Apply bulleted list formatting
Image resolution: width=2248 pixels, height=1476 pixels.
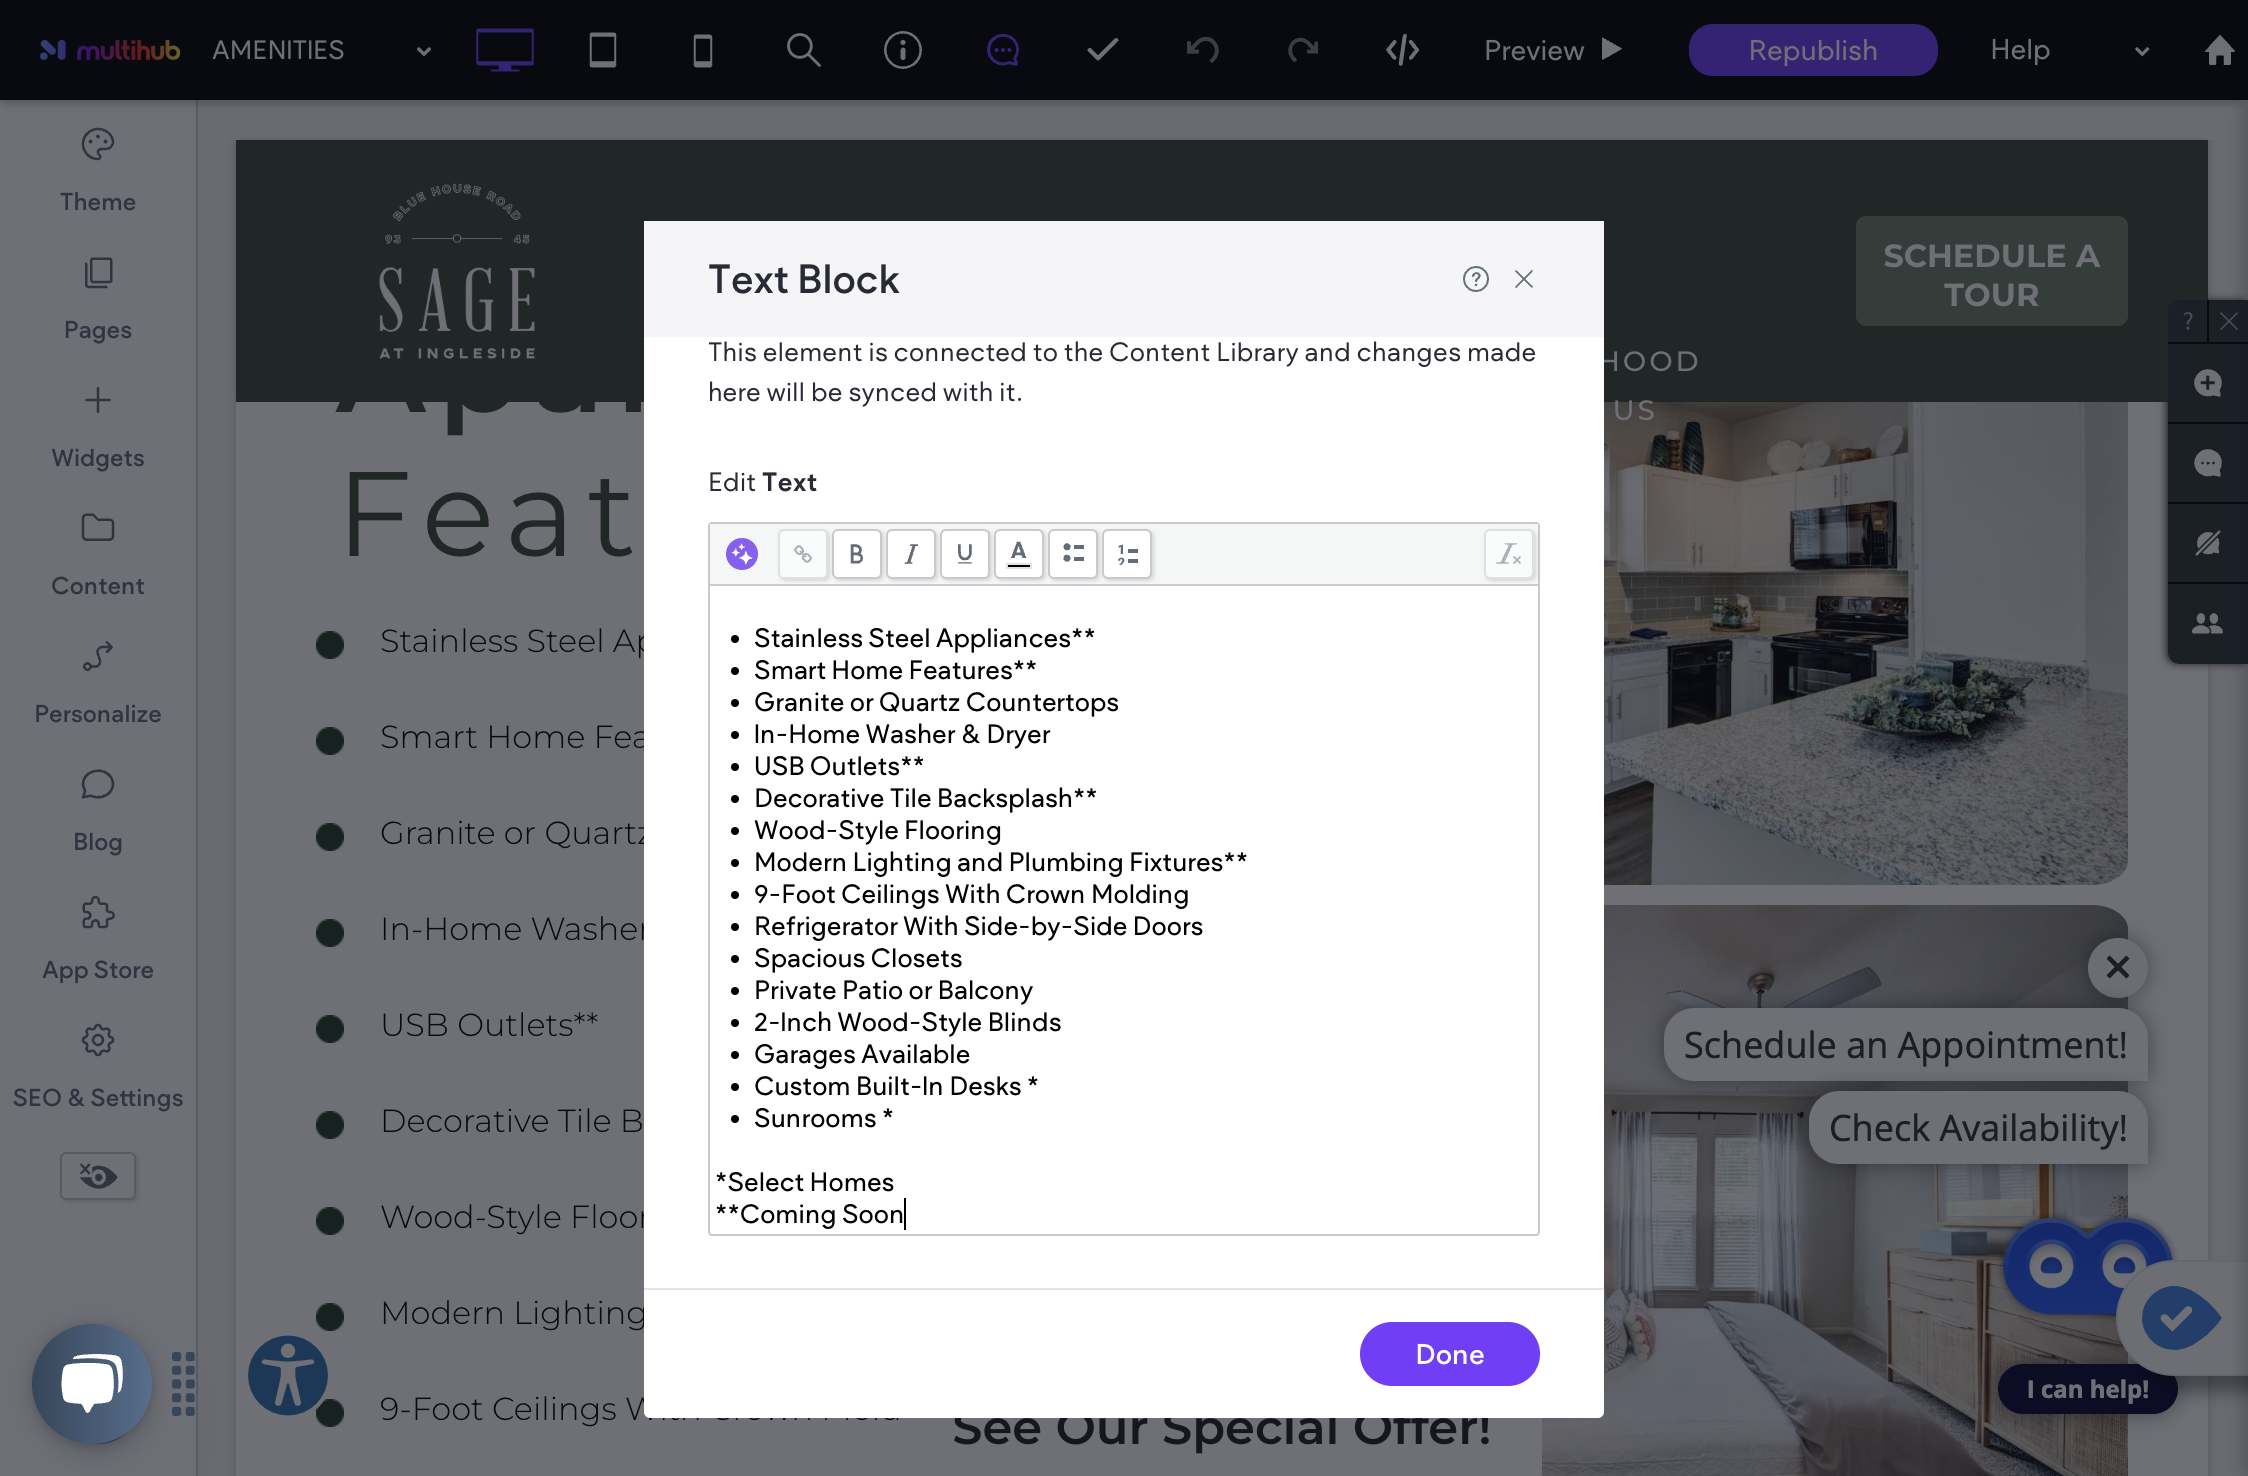1073,553
